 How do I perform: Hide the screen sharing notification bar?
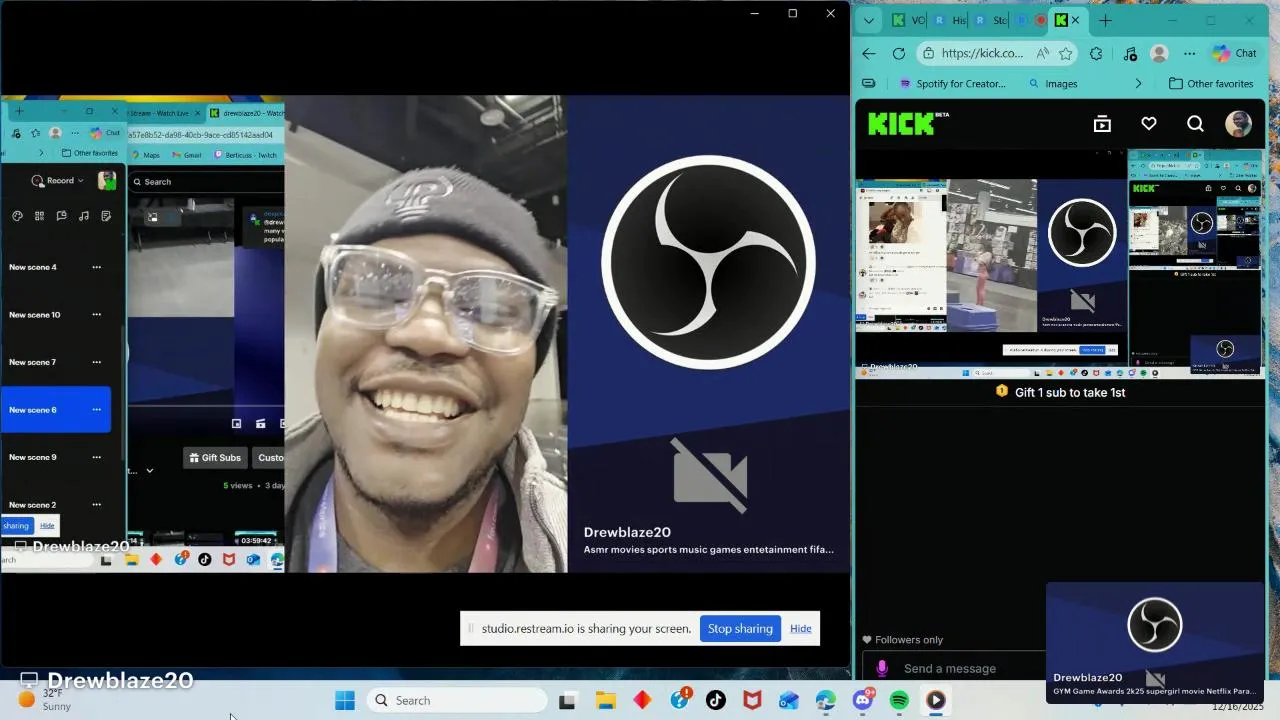pyautogui.click(x=801, y=628)
